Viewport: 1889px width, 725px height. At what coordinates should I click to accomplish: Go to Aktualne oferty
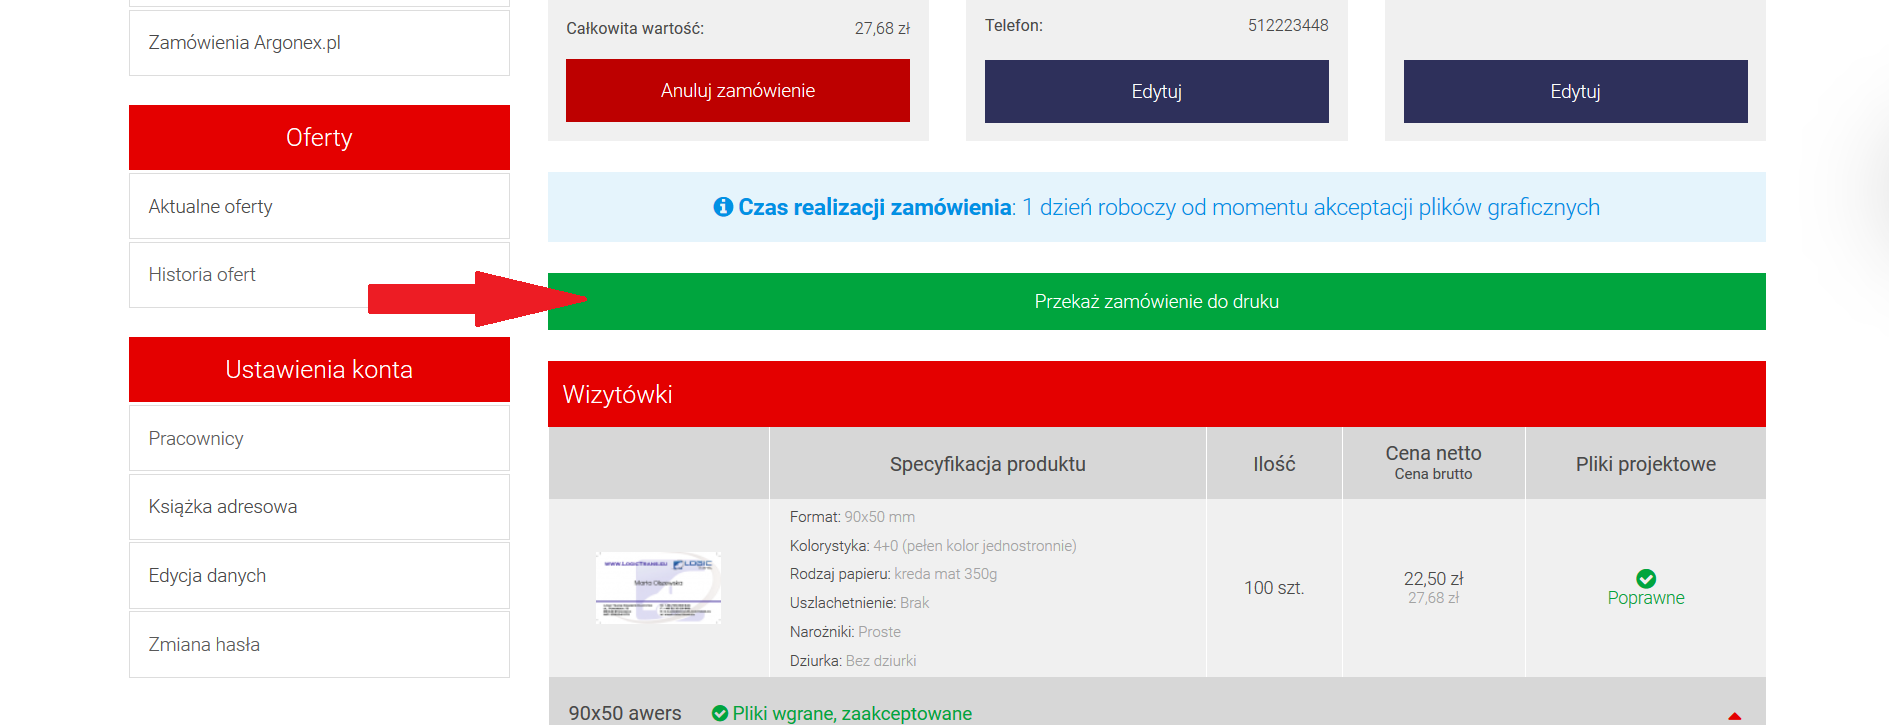pyautogui.click(x=319, y=206)
